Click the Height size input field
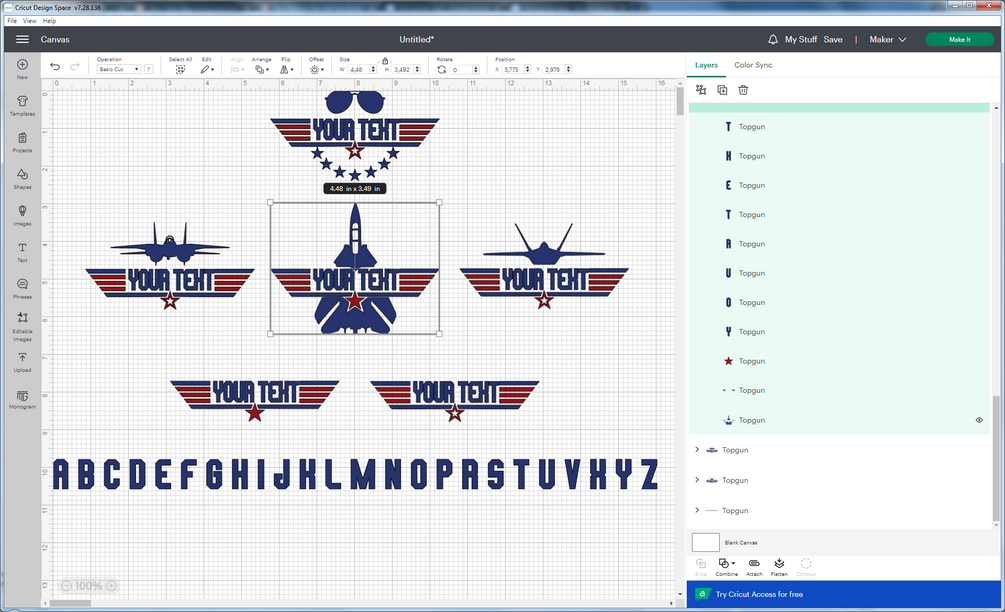 tap(403, 69)
